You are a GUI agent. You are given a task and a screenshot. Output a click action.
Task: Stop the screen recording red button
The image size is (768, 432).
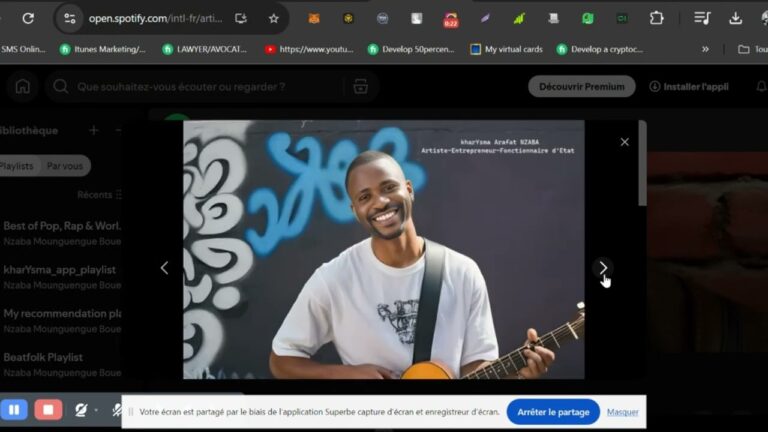click(x=48, y=409)
